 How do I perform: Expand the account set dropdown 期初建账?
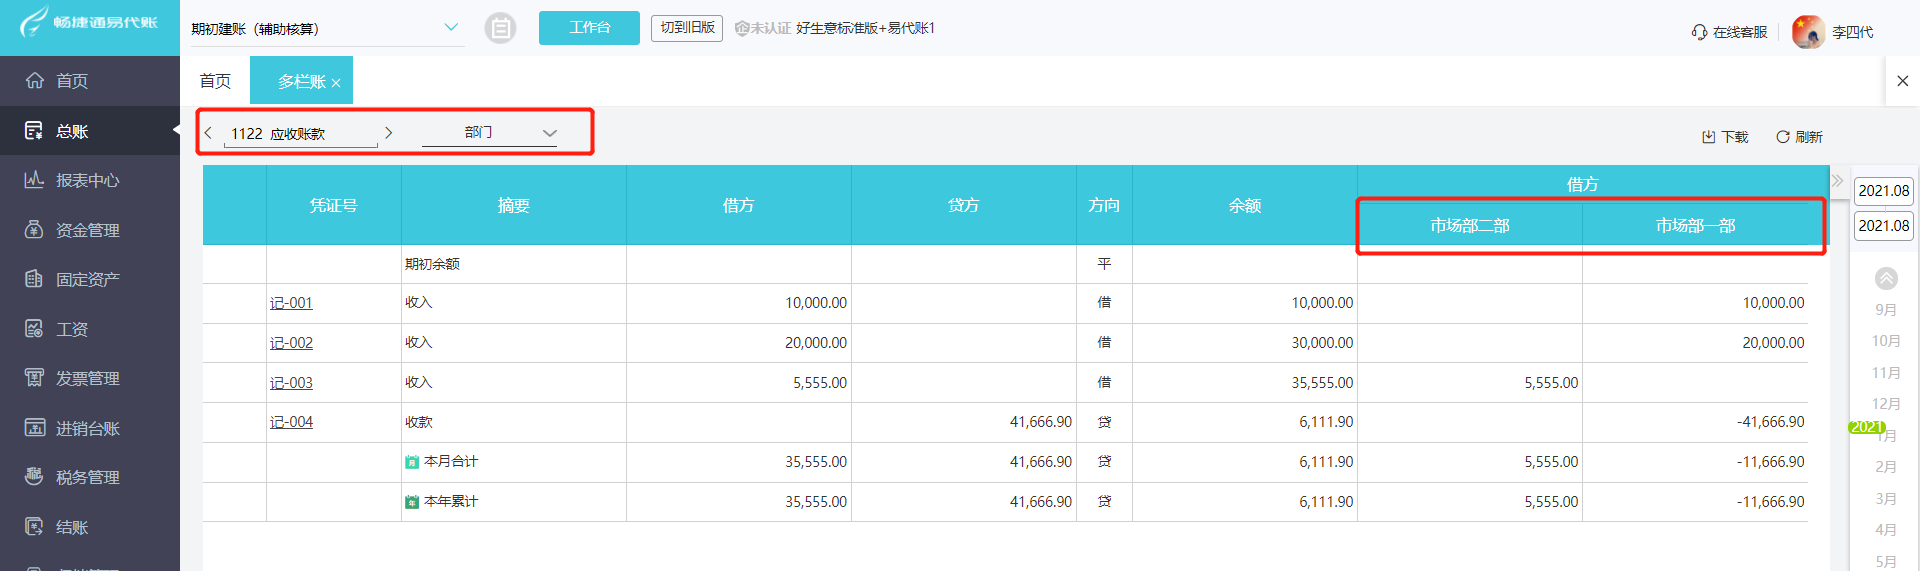coord(451,28)
